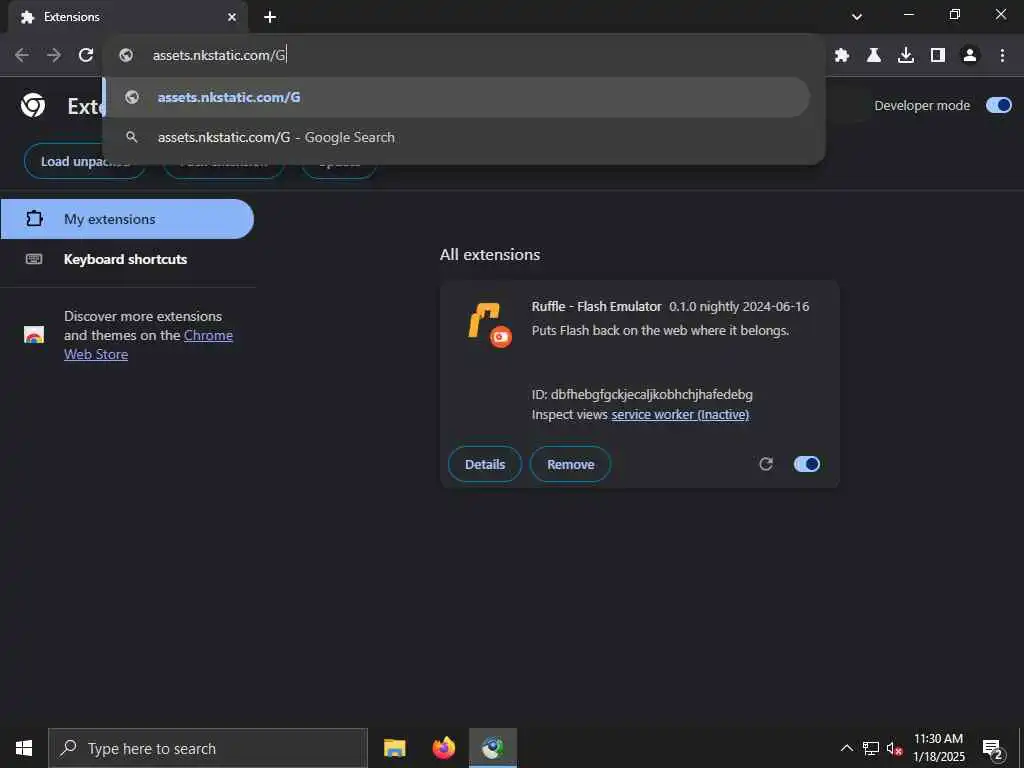This screenshot has width=1024, height=768.
Task: Open File Explorer from taskbar
Action: click(x=394, y=748)
